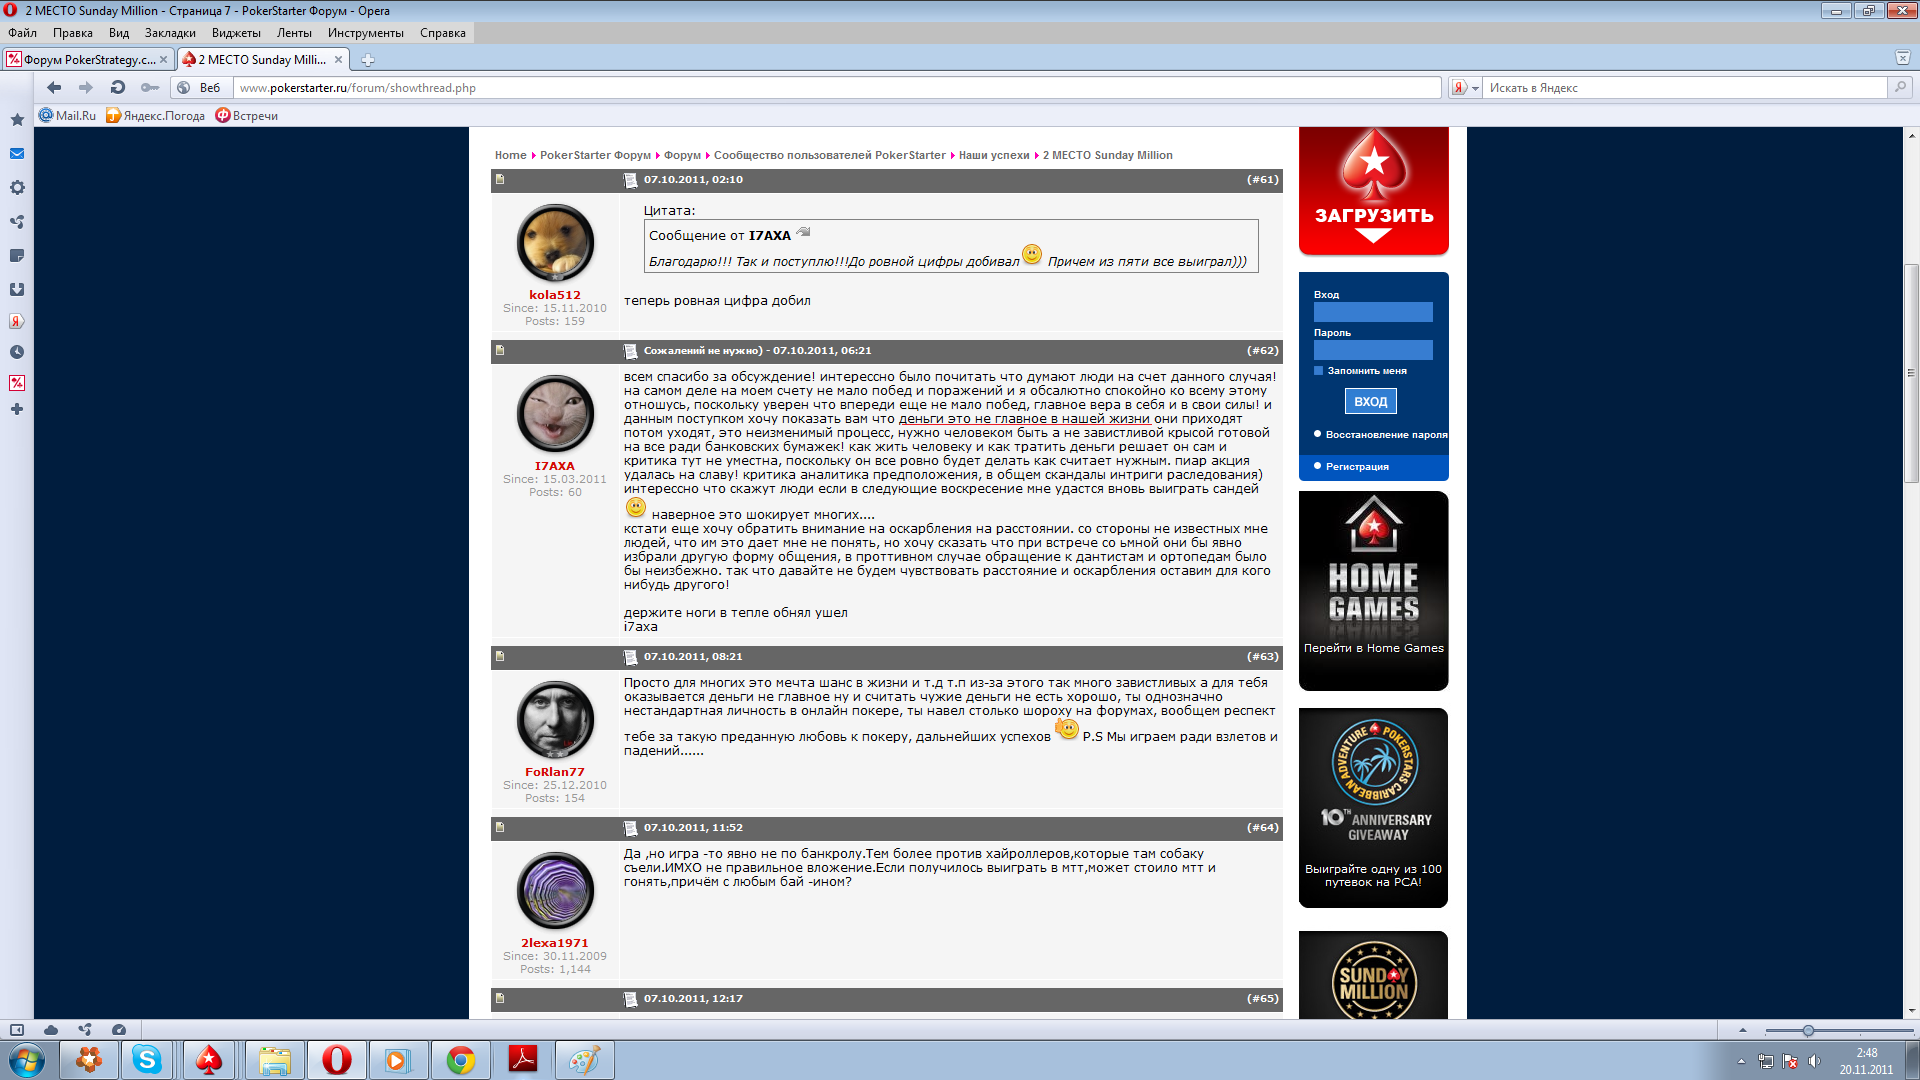Click the password wand key icon
1920x1080 pixels.
pyautogui.click(x=149, y=88)
